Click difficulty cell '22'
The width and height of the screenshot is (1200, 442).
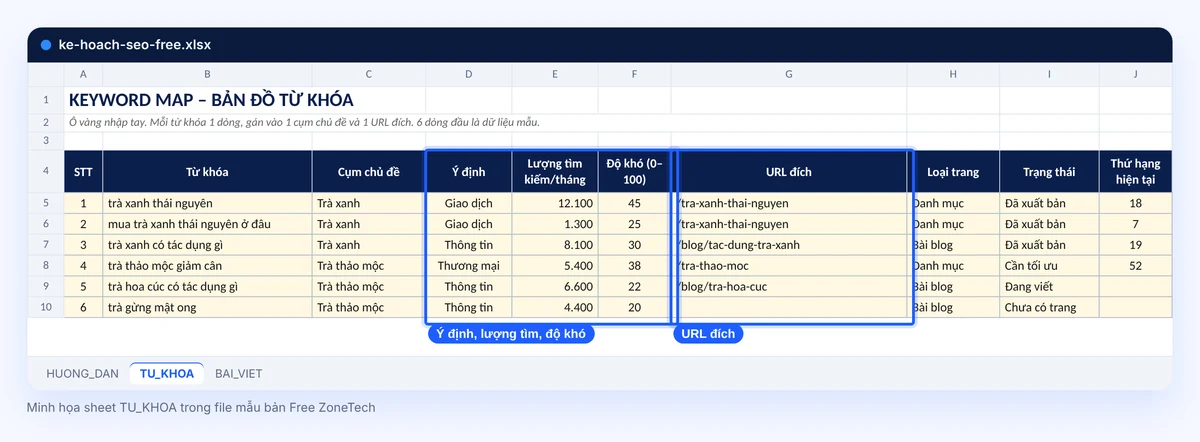tap(635, 287)
